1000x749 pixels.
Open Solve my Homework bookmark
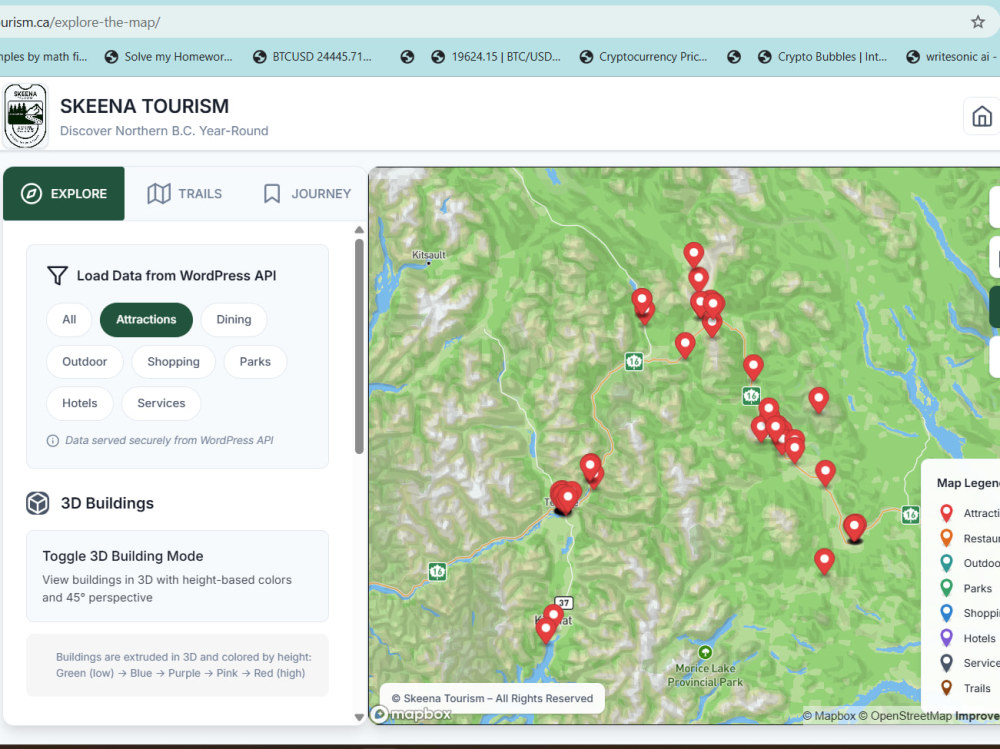[x=169, y=57]
